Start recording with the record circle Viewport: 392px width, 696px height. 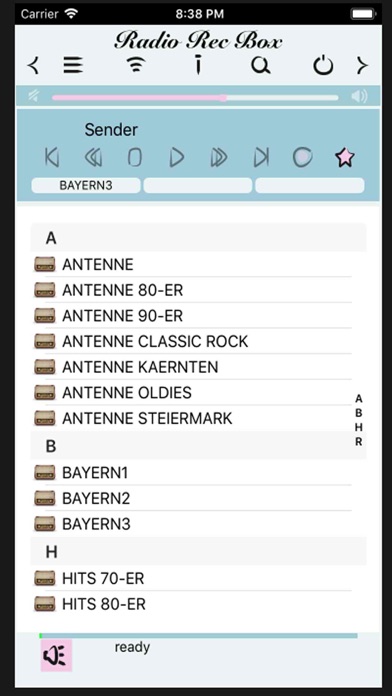coord(303,157)
